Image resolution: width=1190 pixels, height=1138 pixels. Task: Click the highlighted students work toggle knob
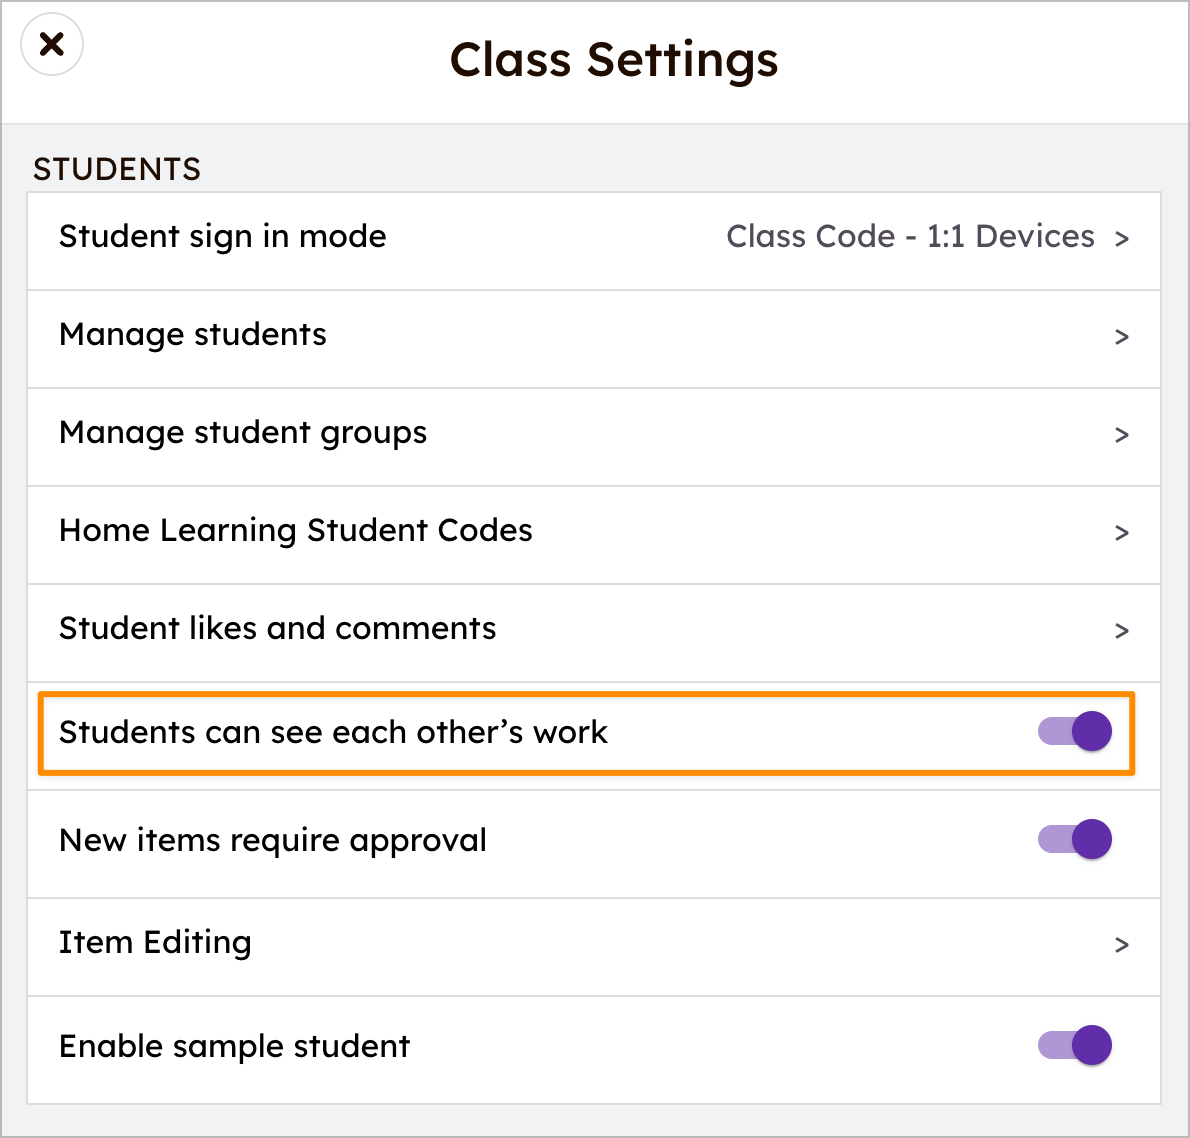(1093, 731)
